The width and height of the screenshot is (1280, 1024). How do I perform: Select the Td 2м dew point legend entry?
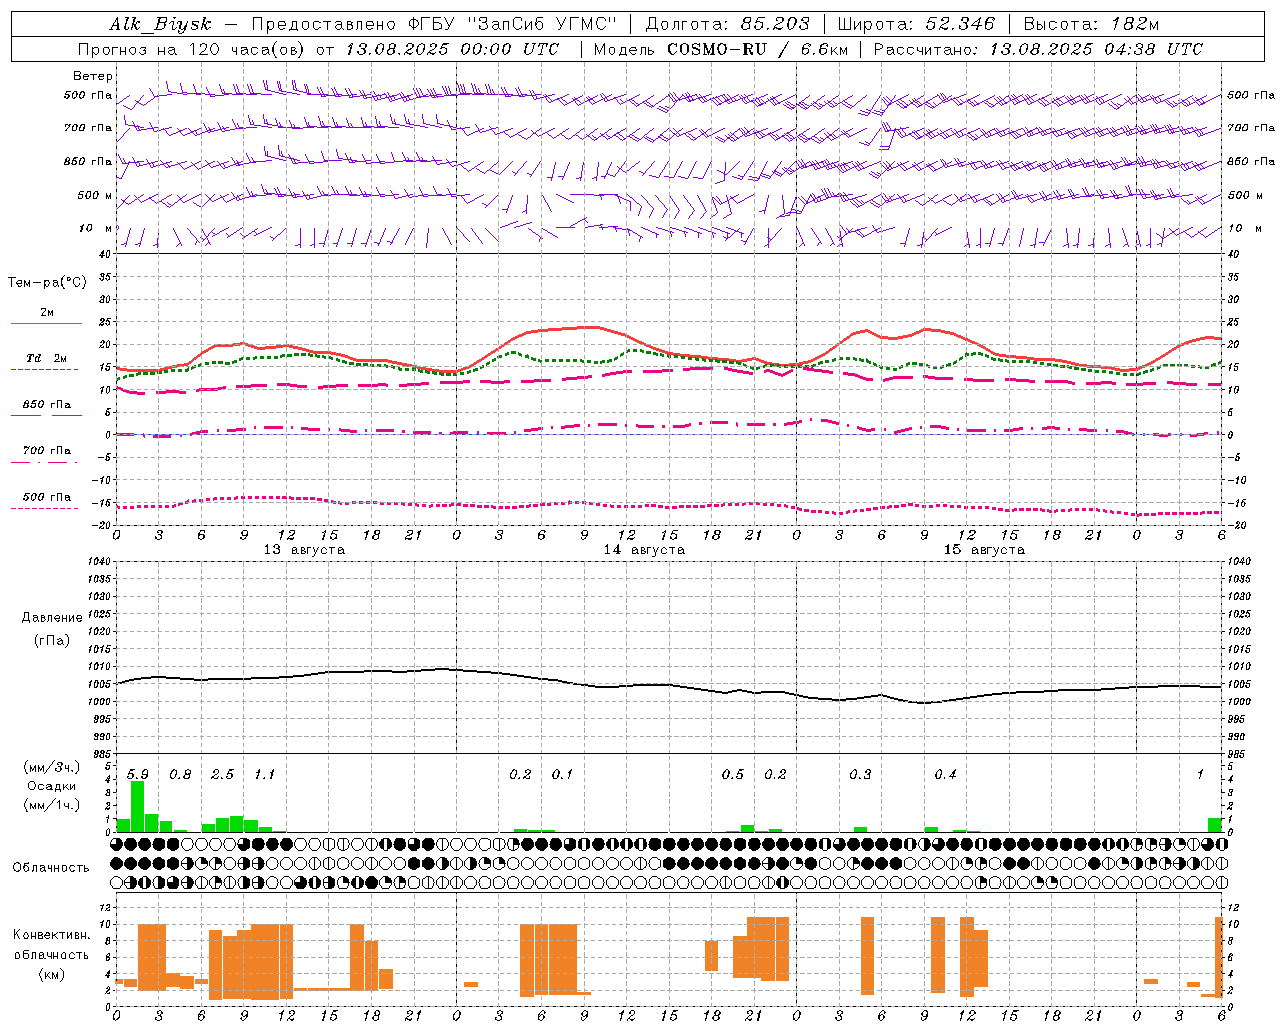47,358
